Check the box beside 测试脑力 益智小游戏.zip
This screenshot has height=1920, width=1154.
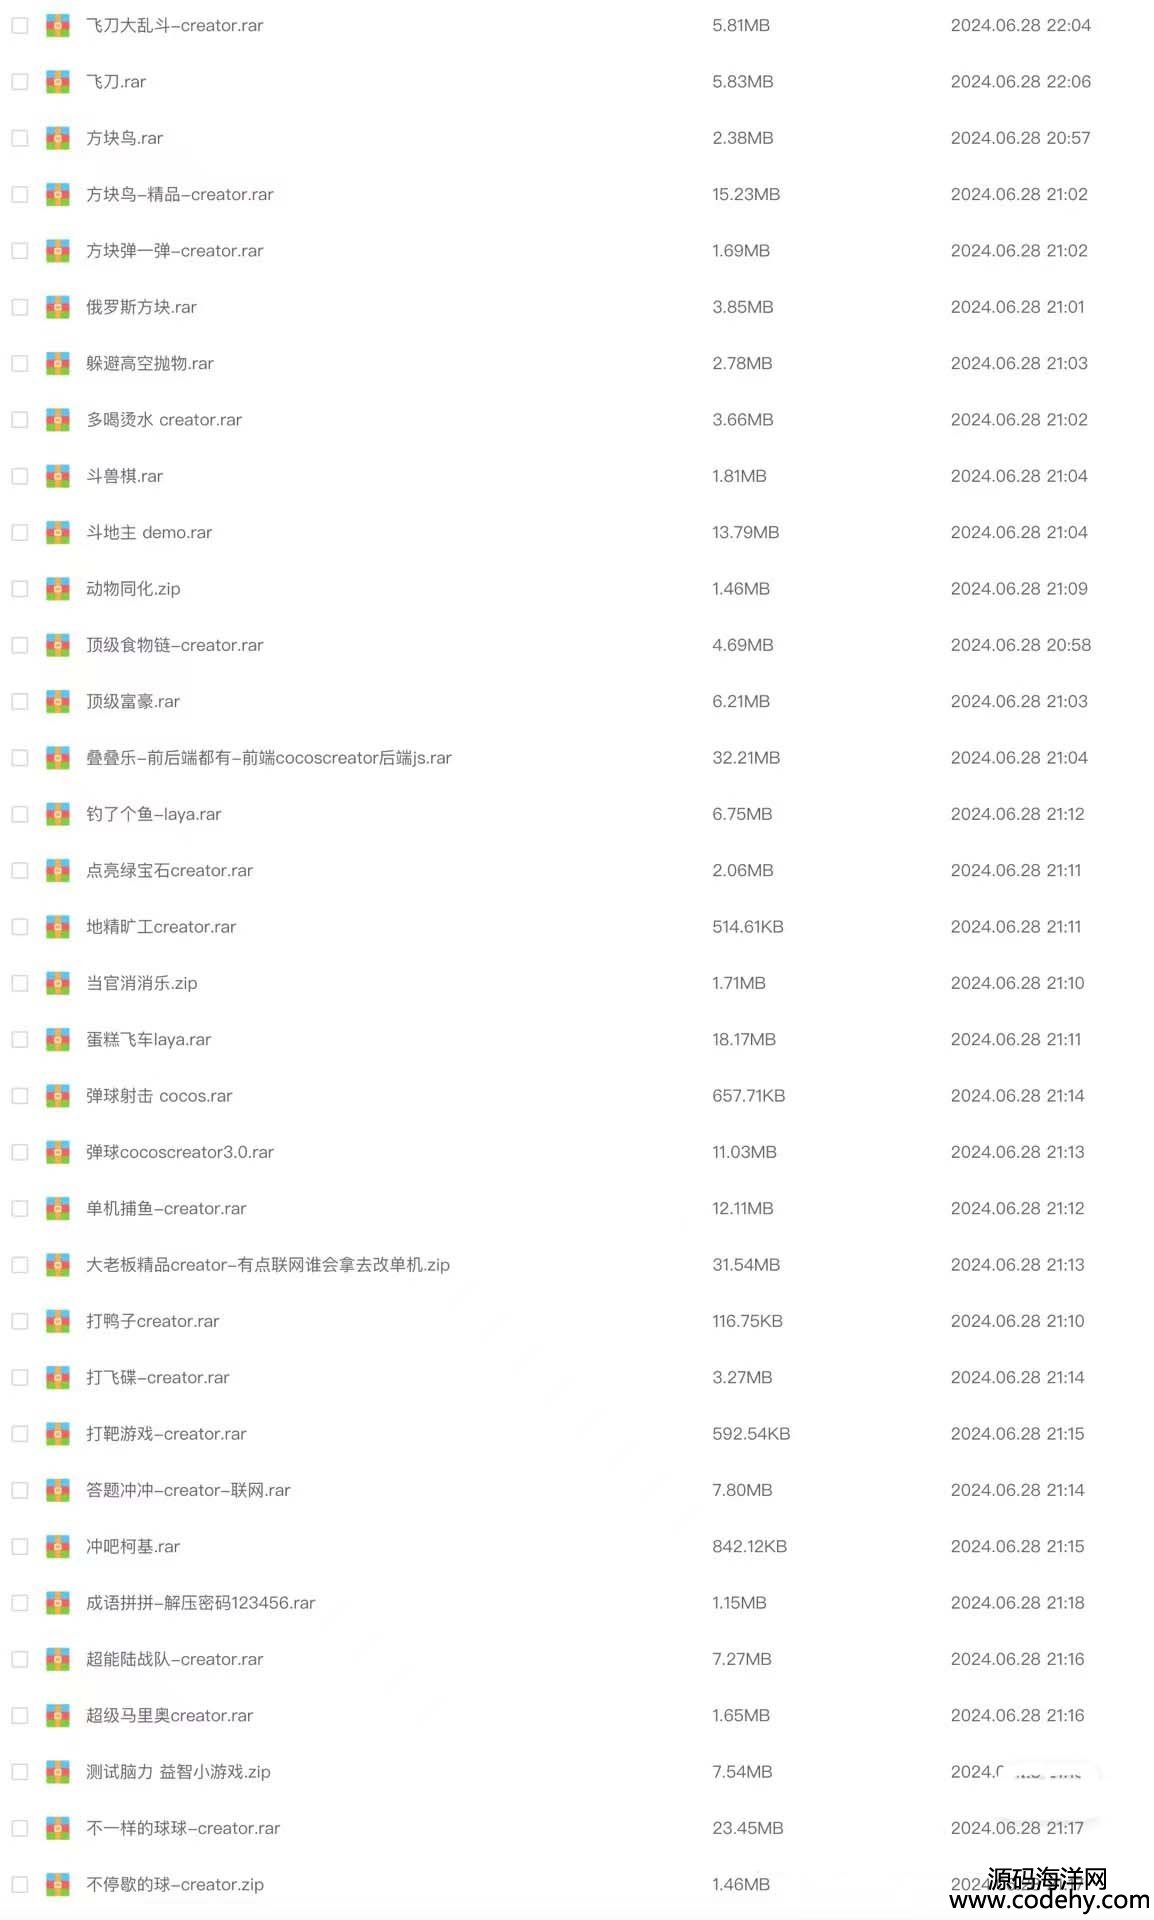coord(20,1772)
